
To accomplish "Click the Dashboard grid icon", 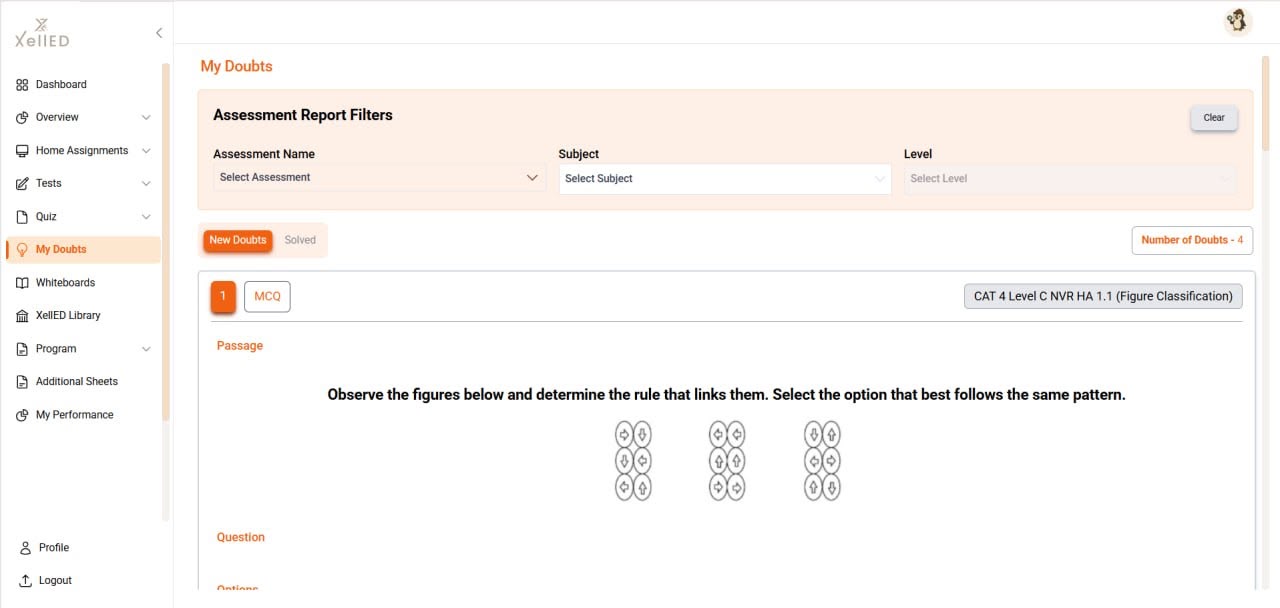I will pyautogui.click(x=22, y=85).
